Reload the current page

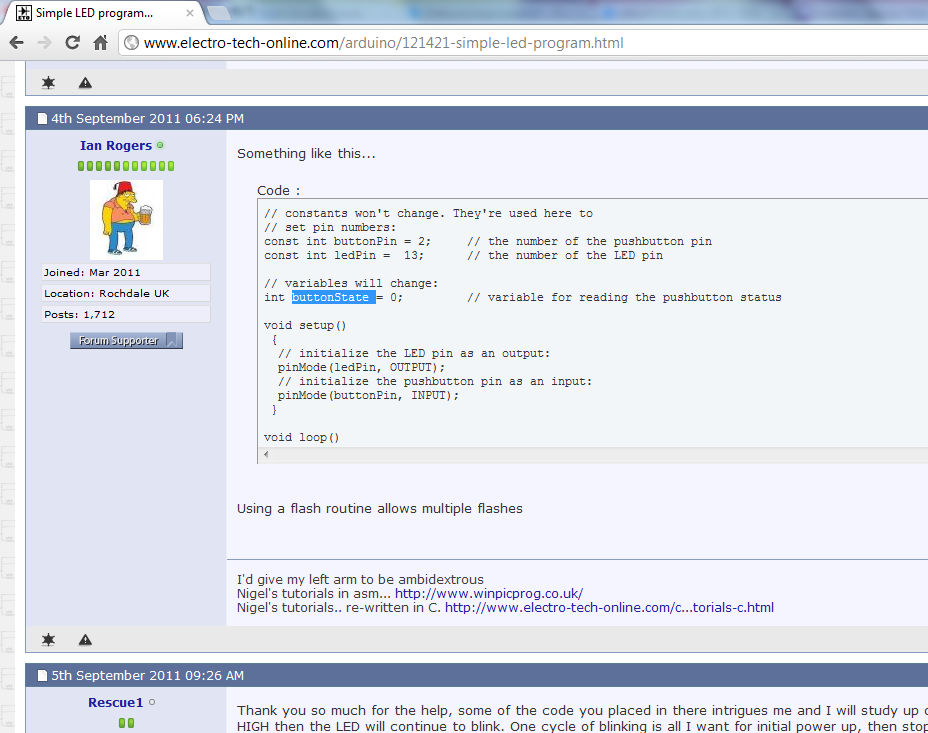(x=72, y=43)
